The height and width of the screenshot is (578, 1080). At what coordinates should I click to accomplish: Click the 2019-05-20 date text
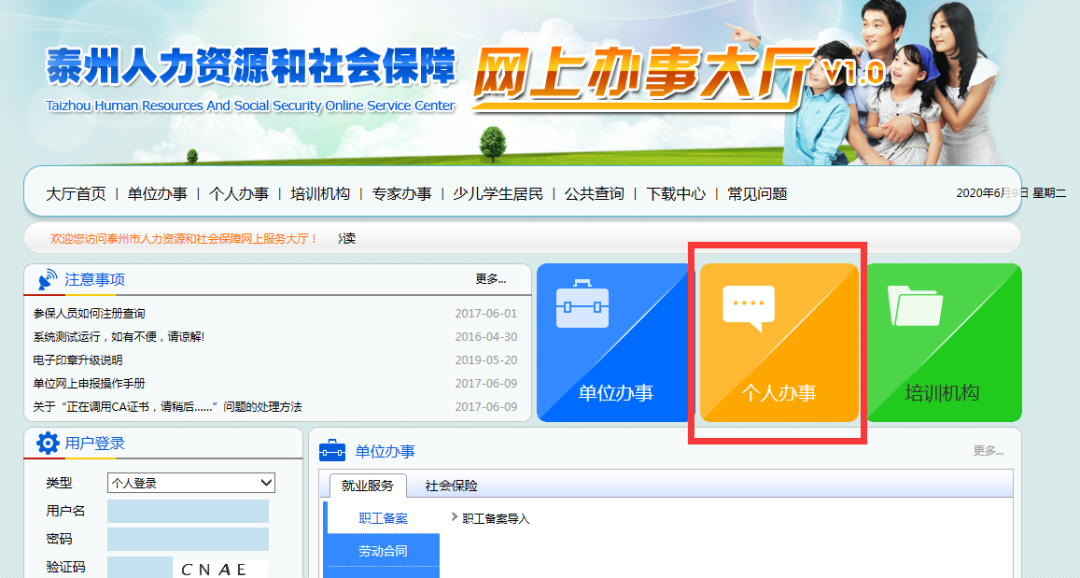[x=486, y=360]
